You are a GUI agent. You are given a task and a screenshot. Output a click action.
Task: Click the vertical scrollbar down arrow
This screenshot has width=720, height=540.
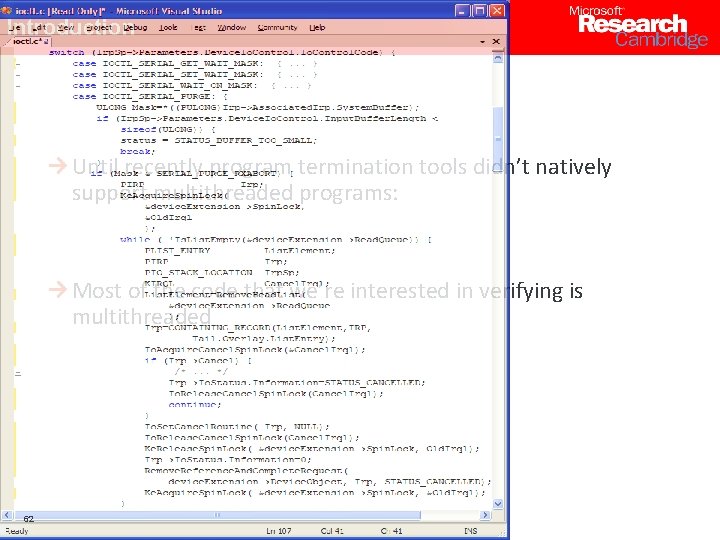pos(498,504)
